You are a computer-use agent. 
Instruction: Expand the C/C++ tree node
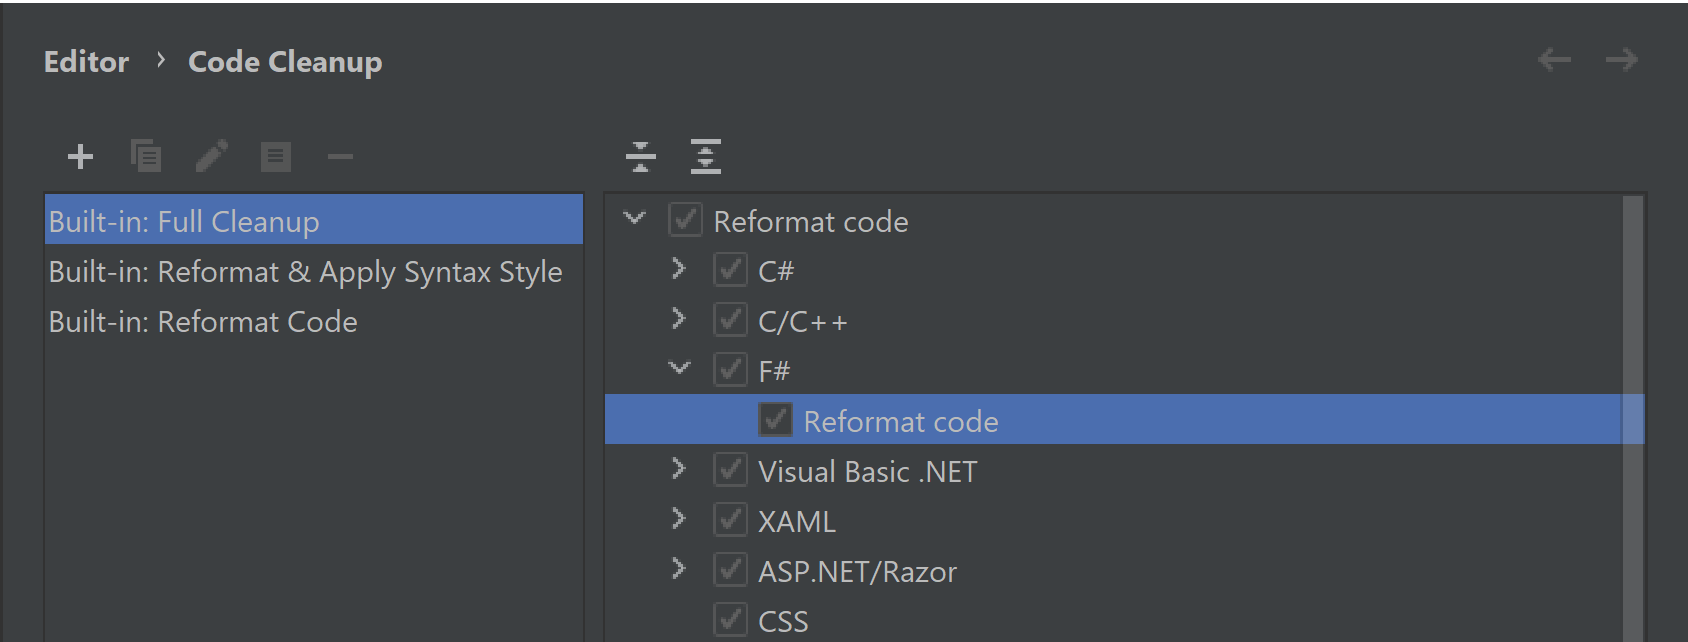pos(679,319)
